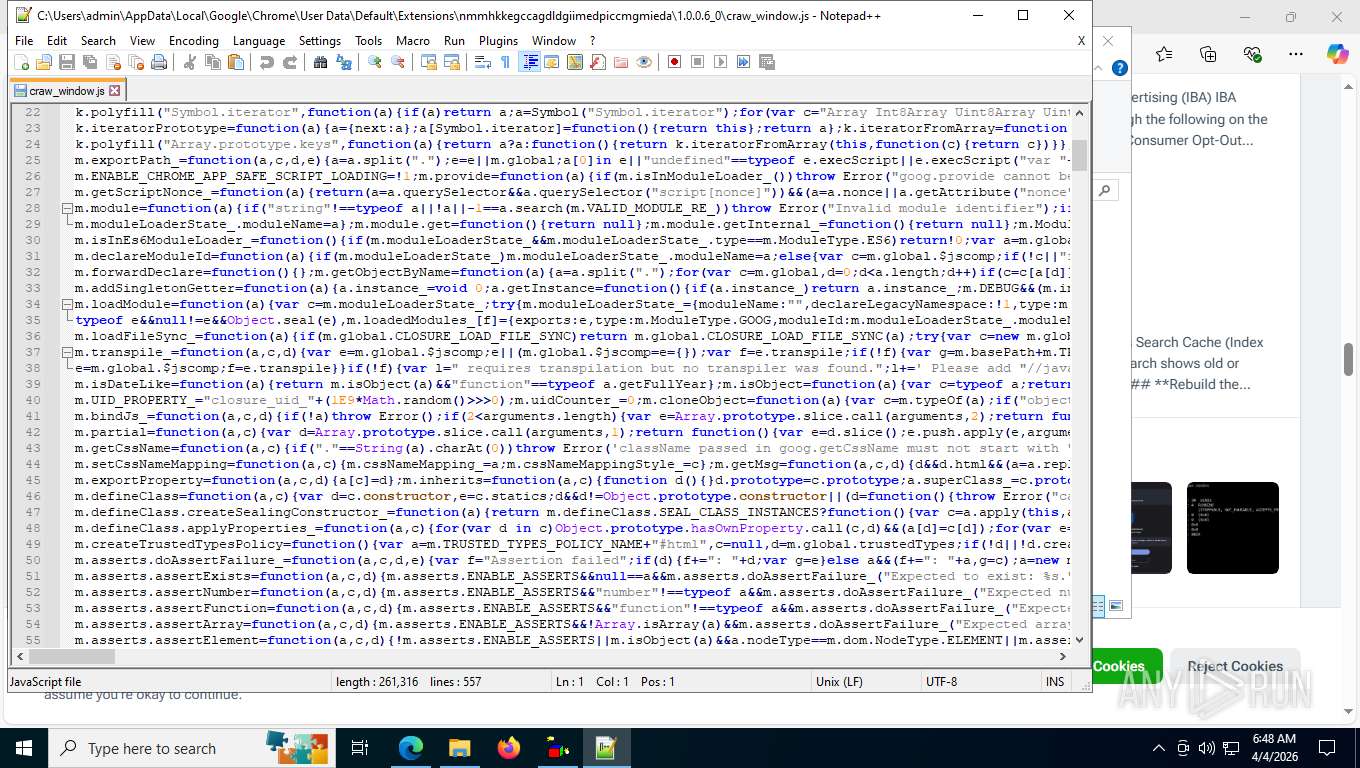Save the file using the Save icon
This screenshot has height=768, width=1360.
coord(67,62)
